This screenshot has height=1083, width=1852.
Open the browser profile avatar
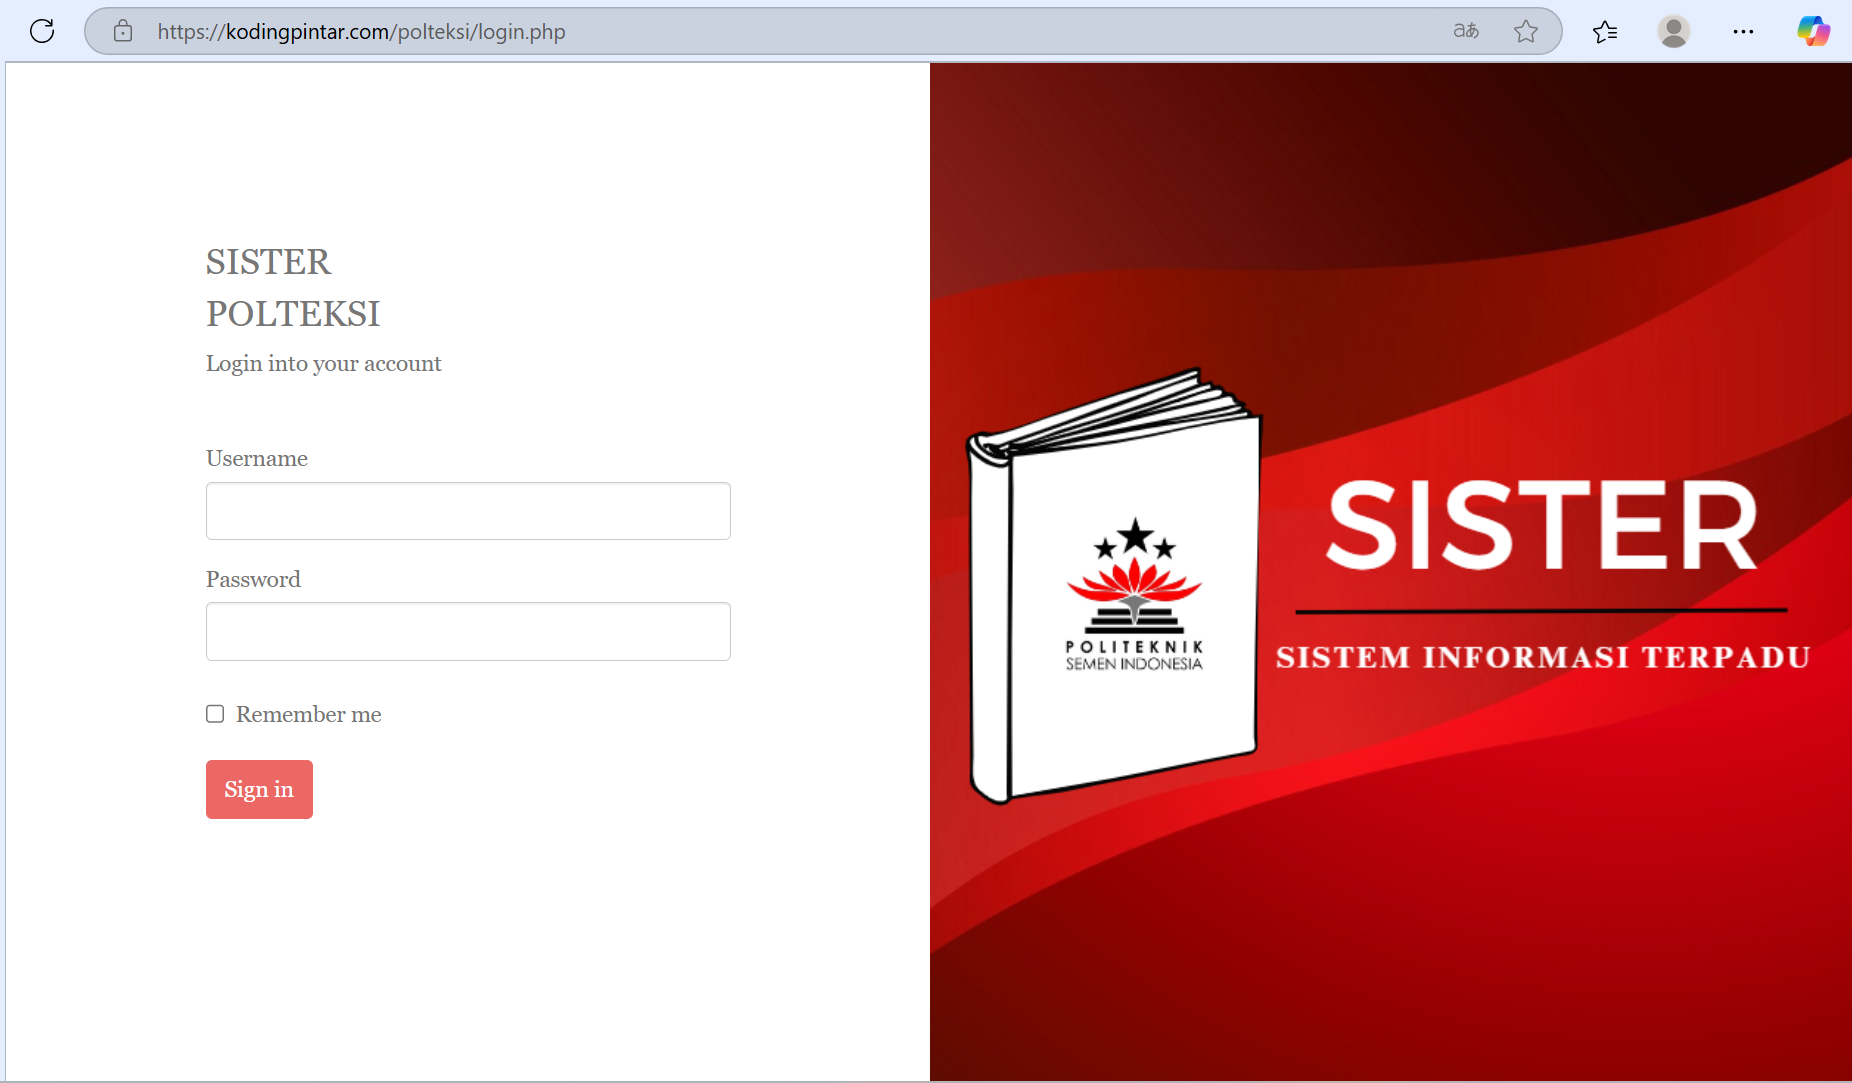[1674, 31]
